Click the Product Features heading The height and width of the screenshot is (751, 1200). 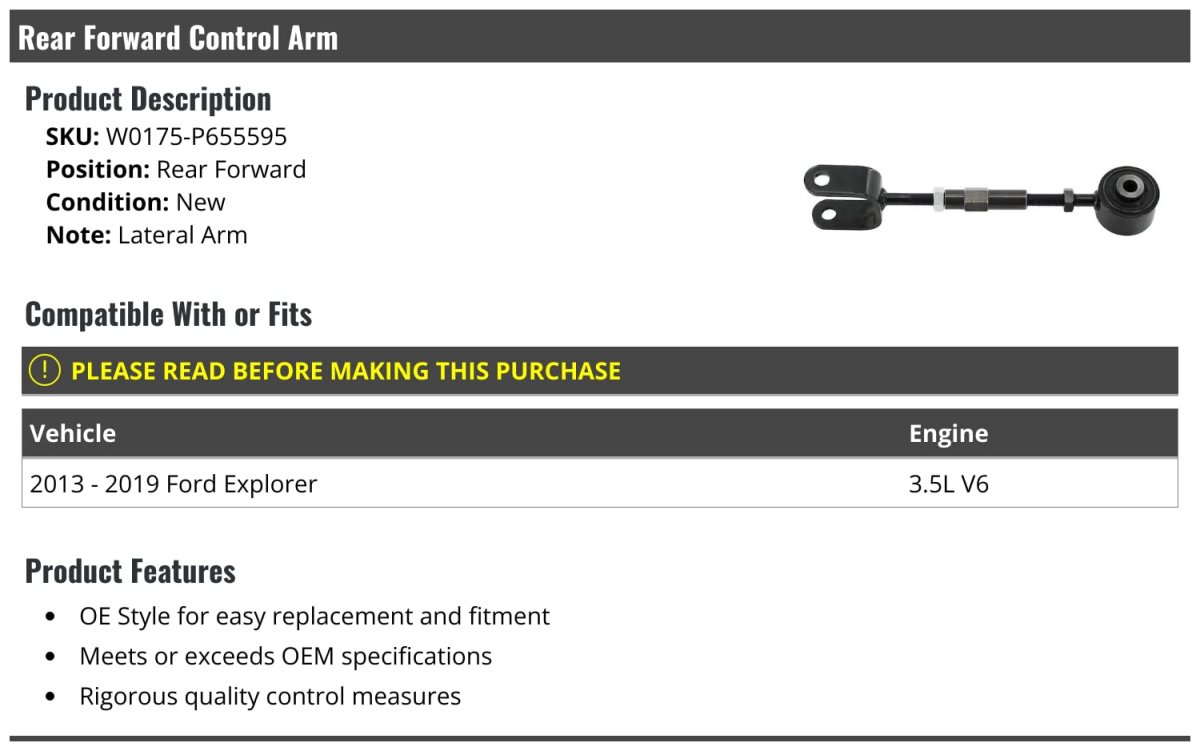point(130,571)
